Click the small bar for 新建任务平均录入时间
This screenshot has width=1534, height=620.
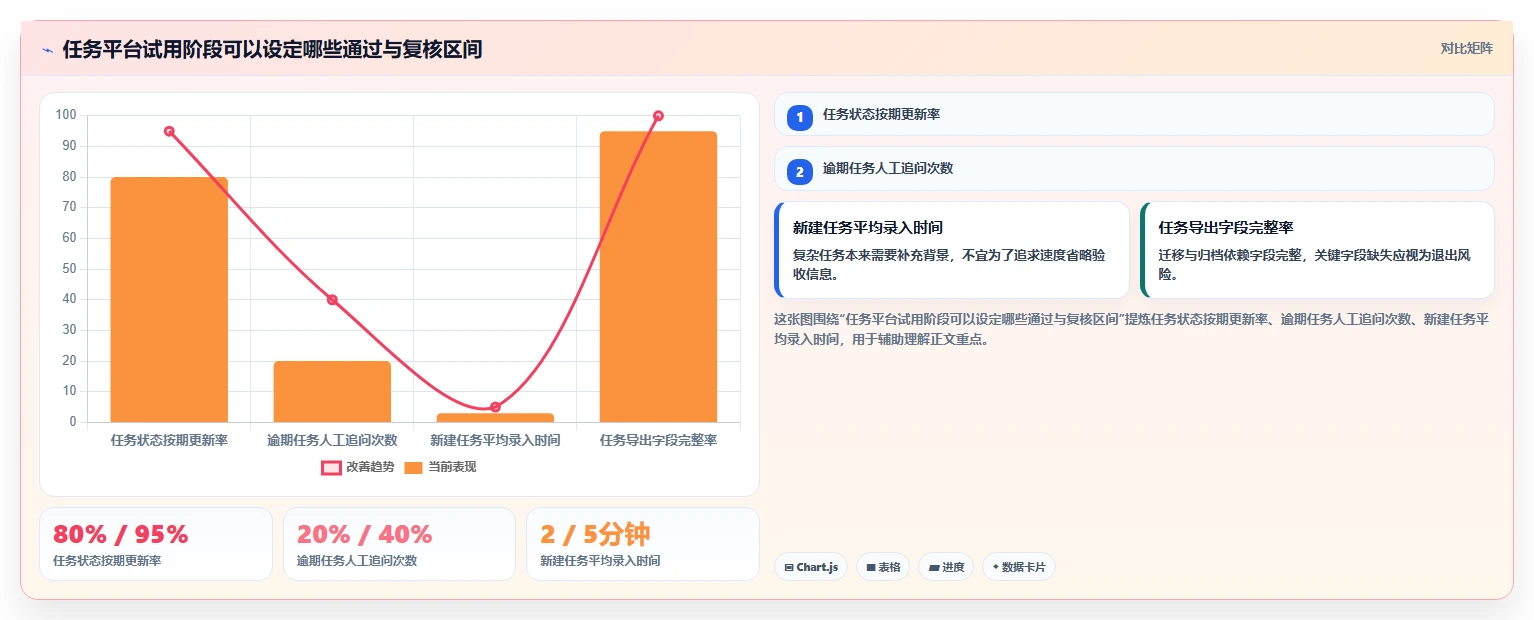495,418
